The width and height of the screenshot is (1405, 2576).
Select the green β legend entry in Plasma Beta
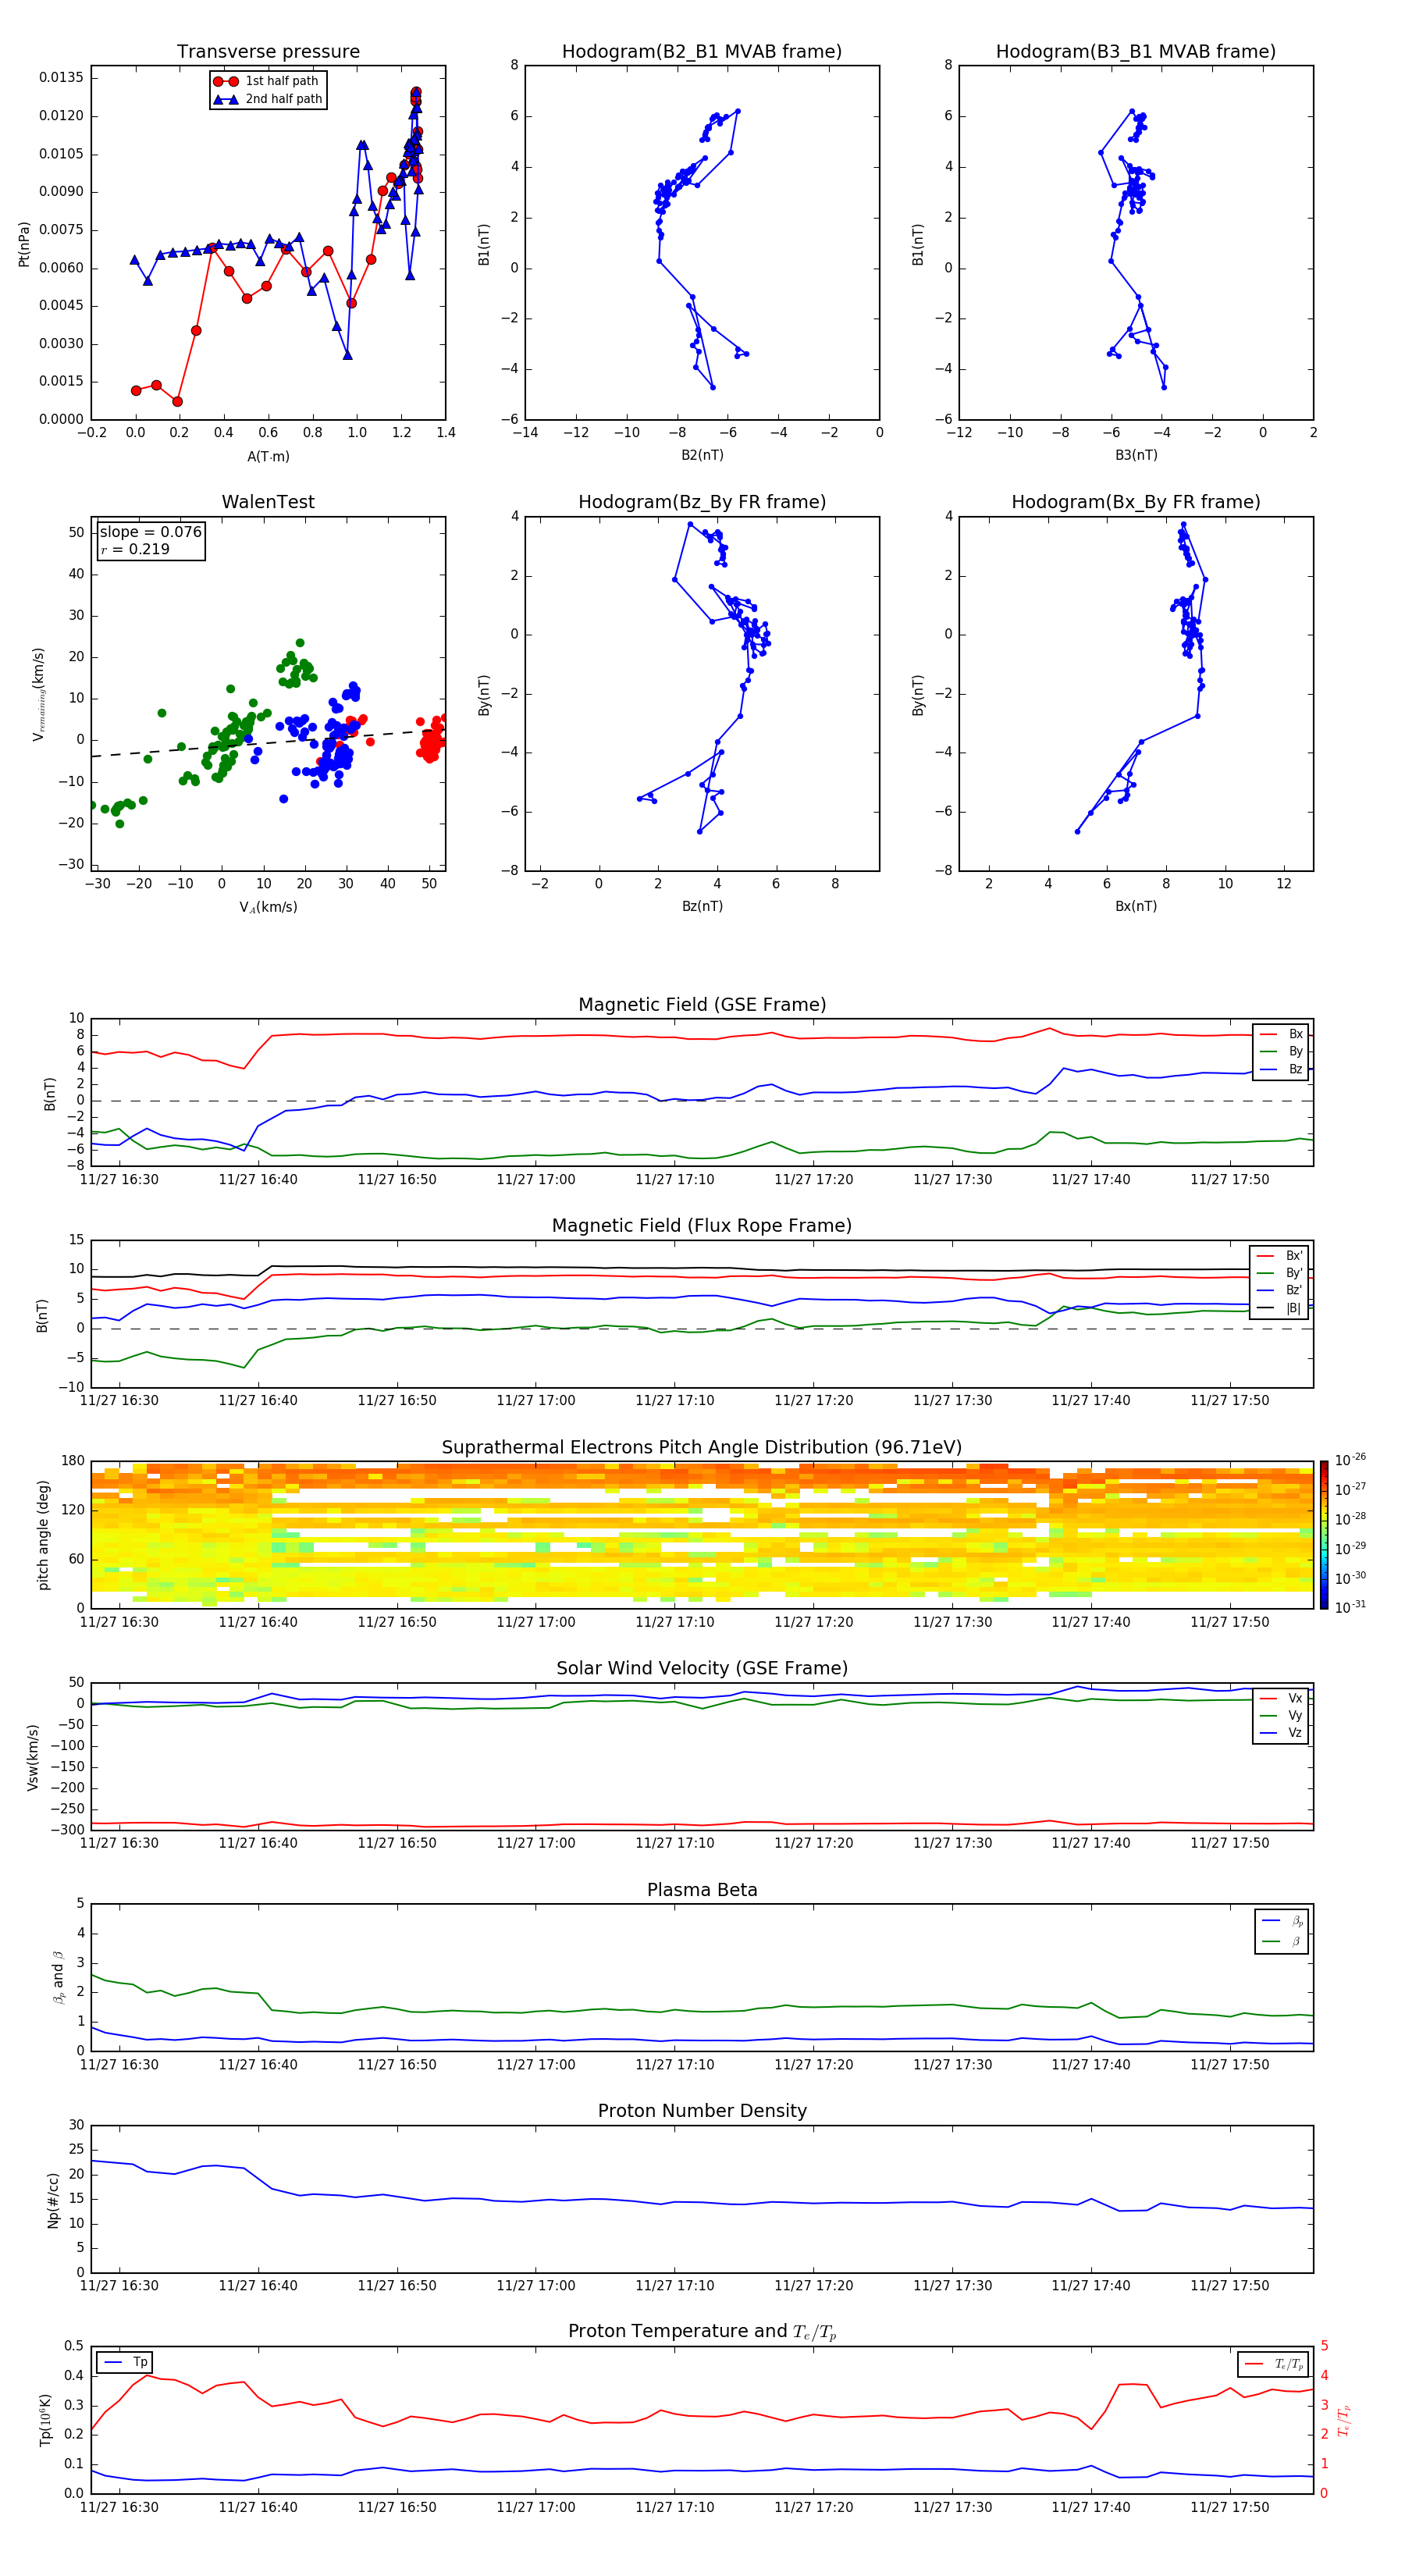click(1282, 1942)
